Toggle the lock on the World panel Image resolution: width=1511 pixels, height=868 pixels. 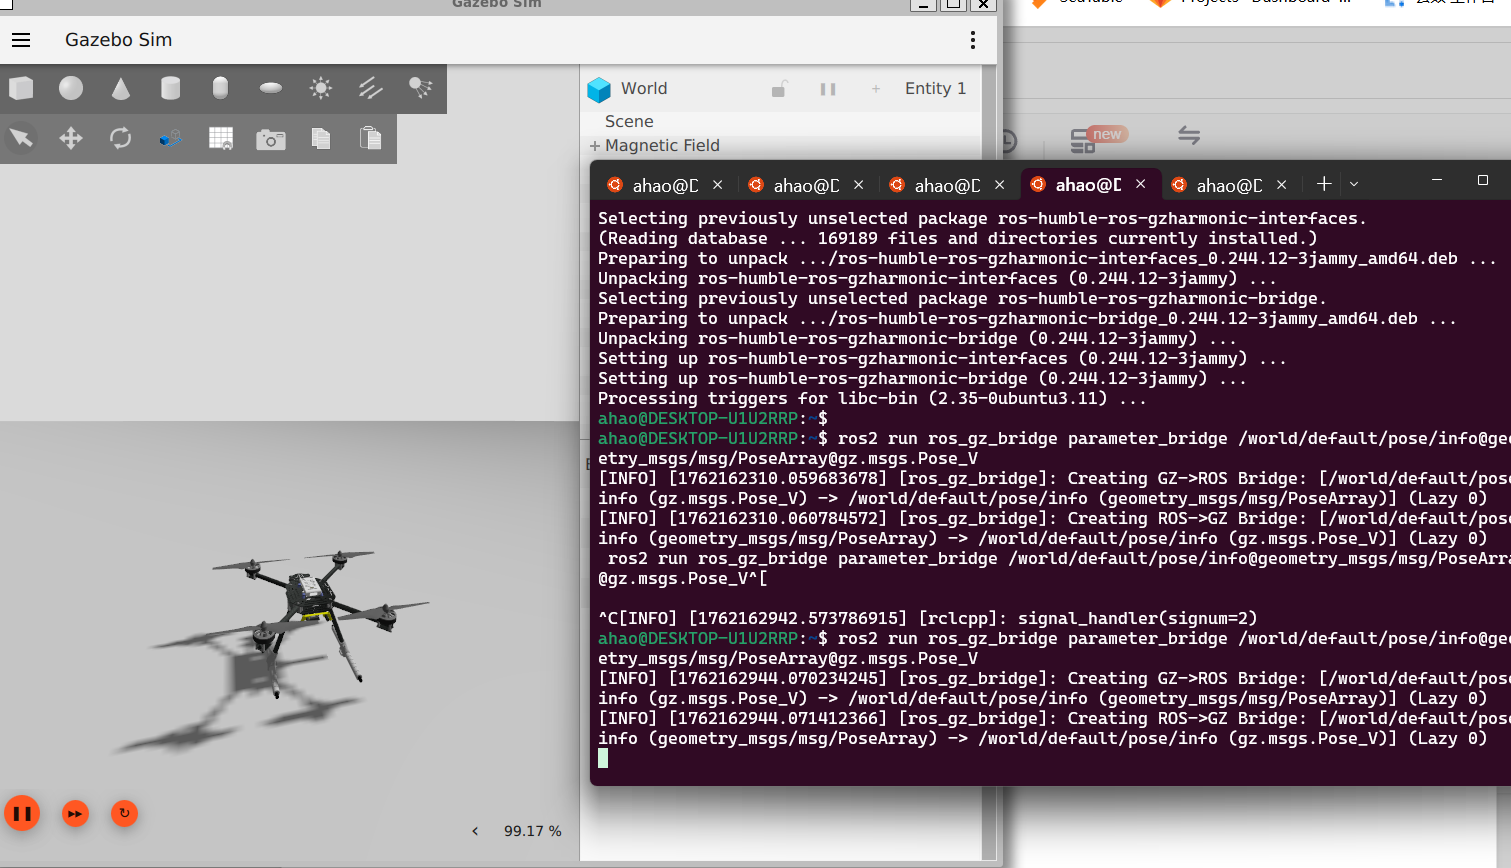point(779,88)
